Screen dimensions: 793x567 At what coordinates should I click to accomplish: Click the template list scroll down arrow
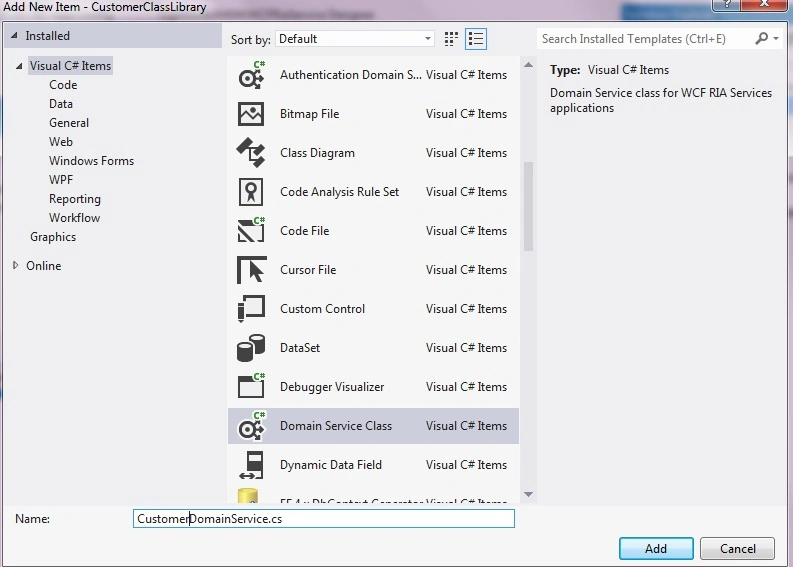(528, 494)
